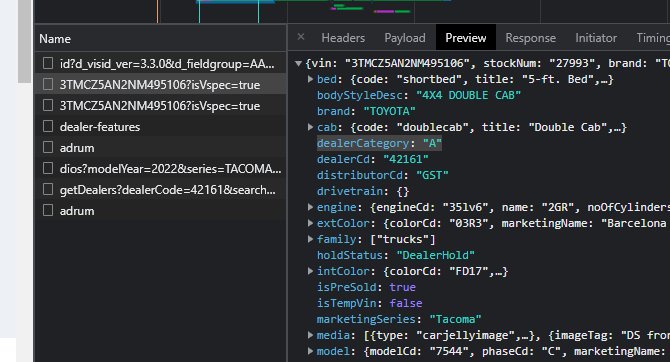
Task: Click the page's vertical scrollbar thumb
Action: (x=24, y=41)
